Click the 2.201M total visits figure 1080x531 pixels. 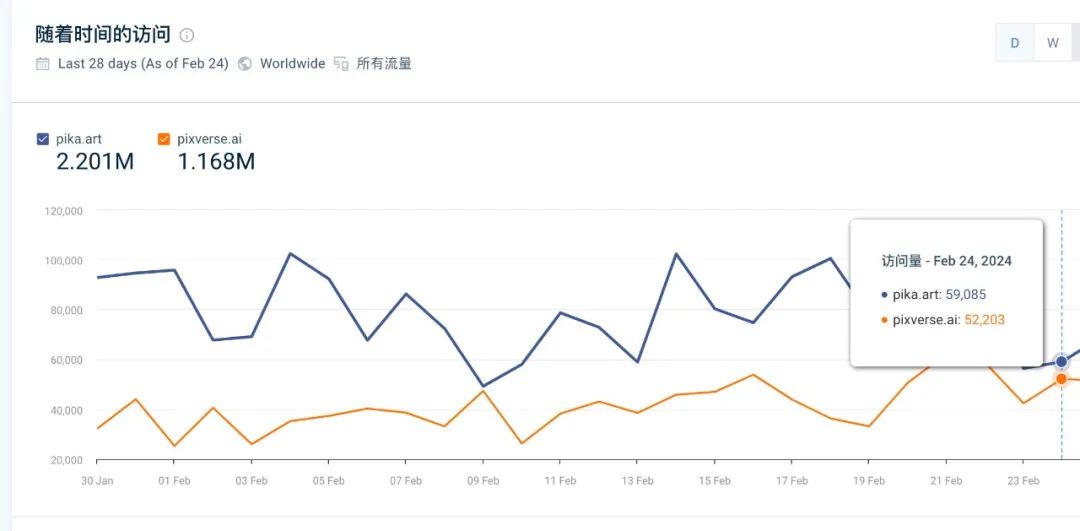(95, 161)
